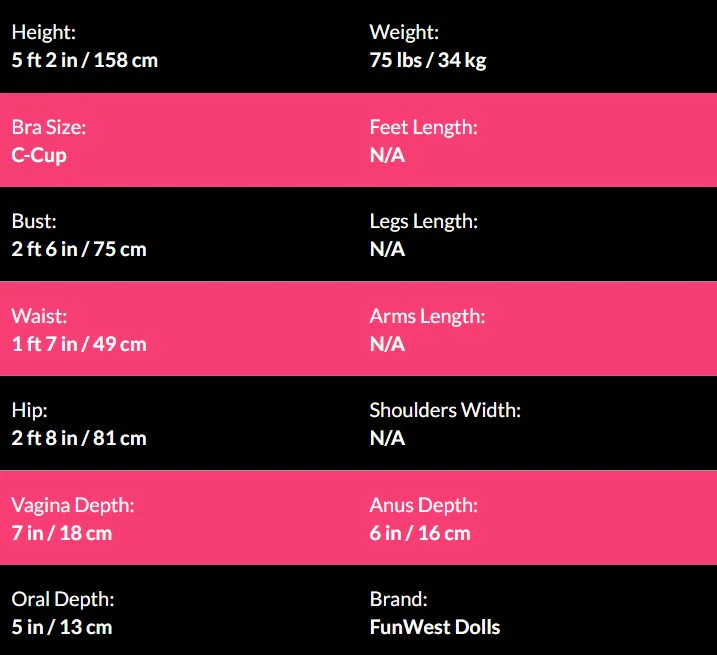717x655 pixels.
Task: Click the Legs Length label
Action: click(x=423, y=221)
